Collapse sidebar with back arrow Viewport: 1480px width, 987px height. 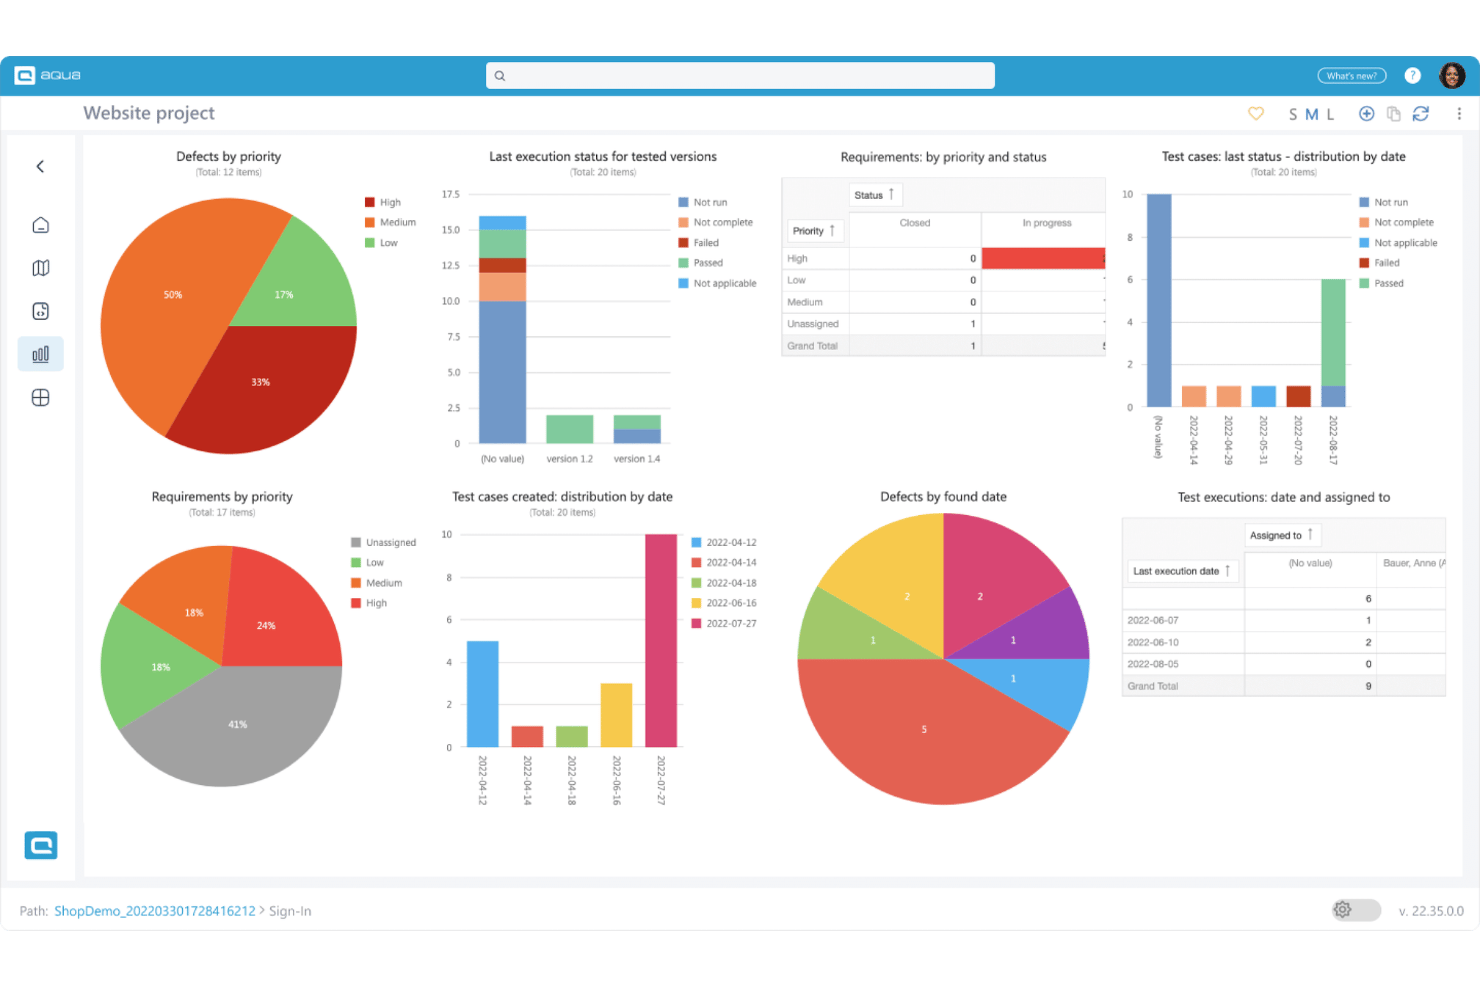click(40, 167)
